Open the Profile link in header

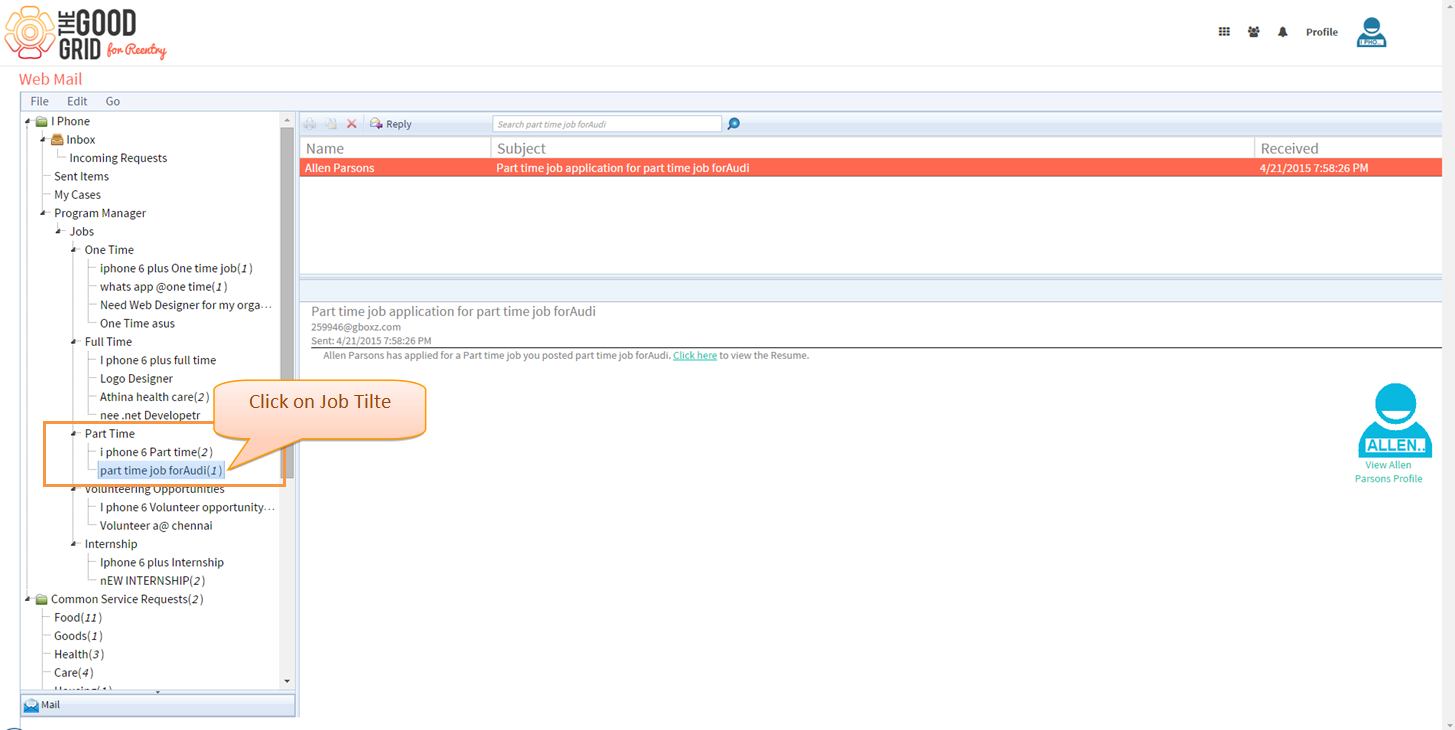coord(1322,32)
